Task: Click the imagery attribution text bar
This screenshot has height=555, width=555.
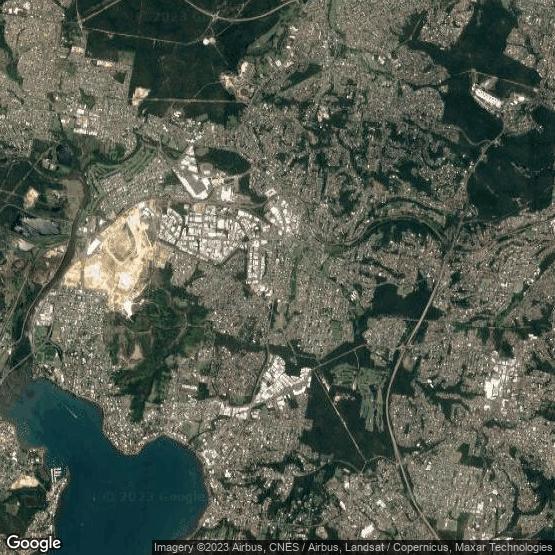Action: (x=353, y=547)
